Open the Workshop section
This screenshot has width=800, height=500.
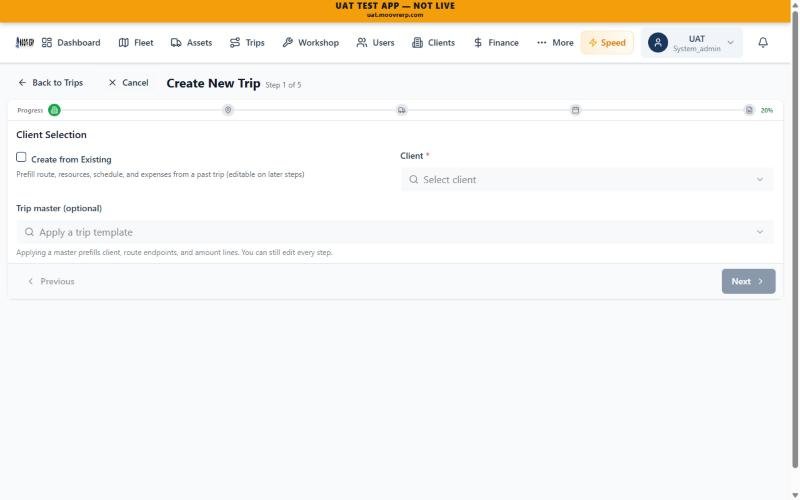(x=310, y=43)
